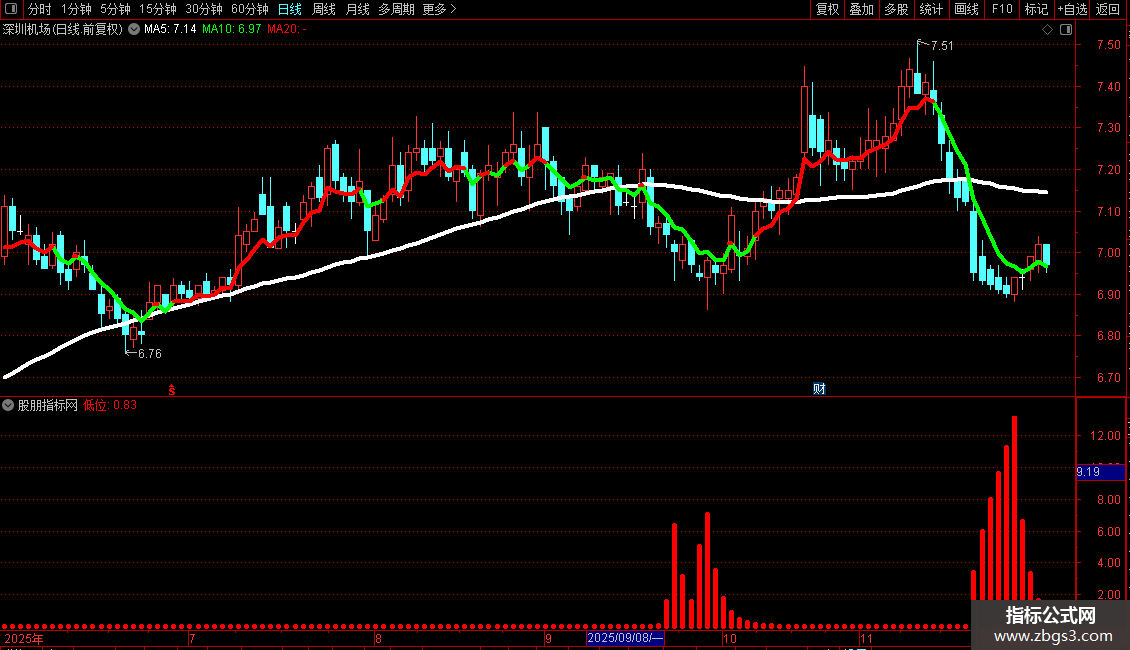Click the 深圳机场(日线.前复权) title

pos(63,30)
